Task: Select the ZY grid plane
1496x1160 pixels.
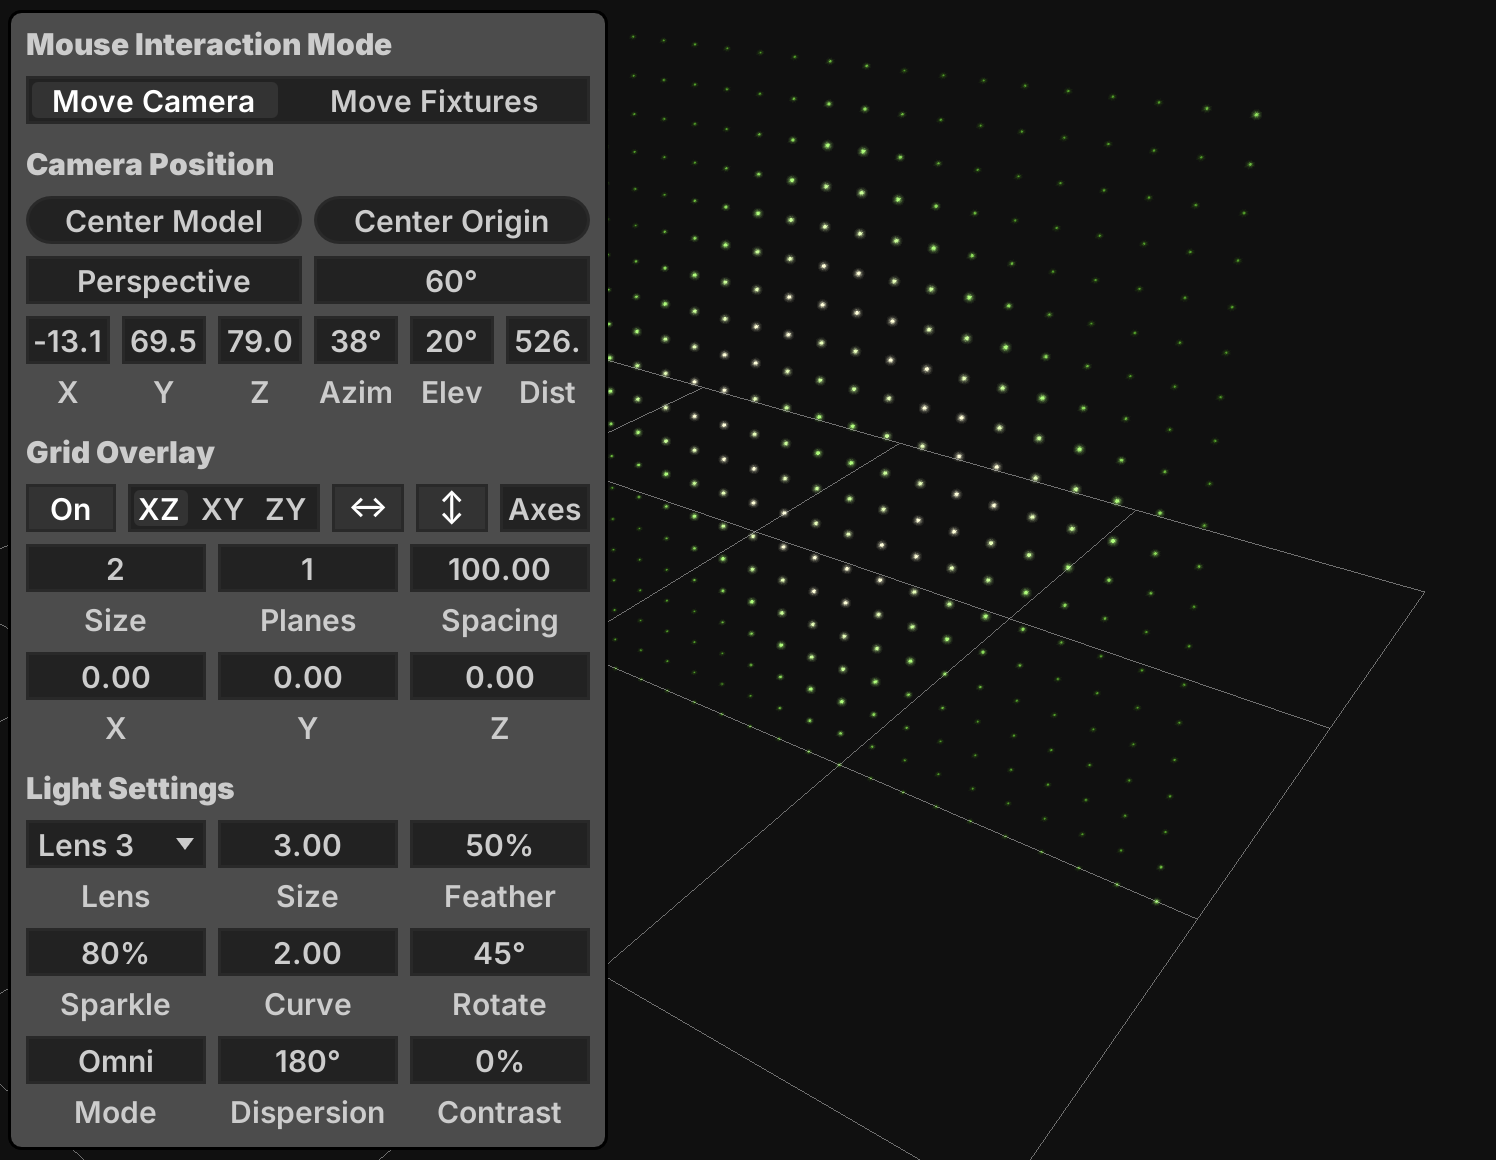Action: (x=285, y=509)
